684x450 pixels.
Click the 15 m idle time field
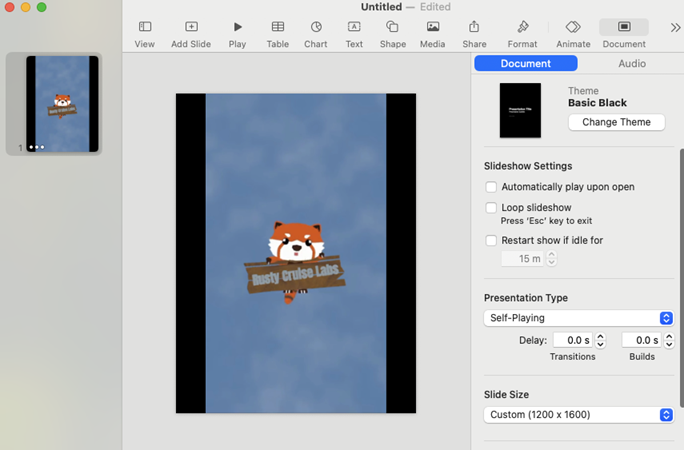tap(522, 259)
